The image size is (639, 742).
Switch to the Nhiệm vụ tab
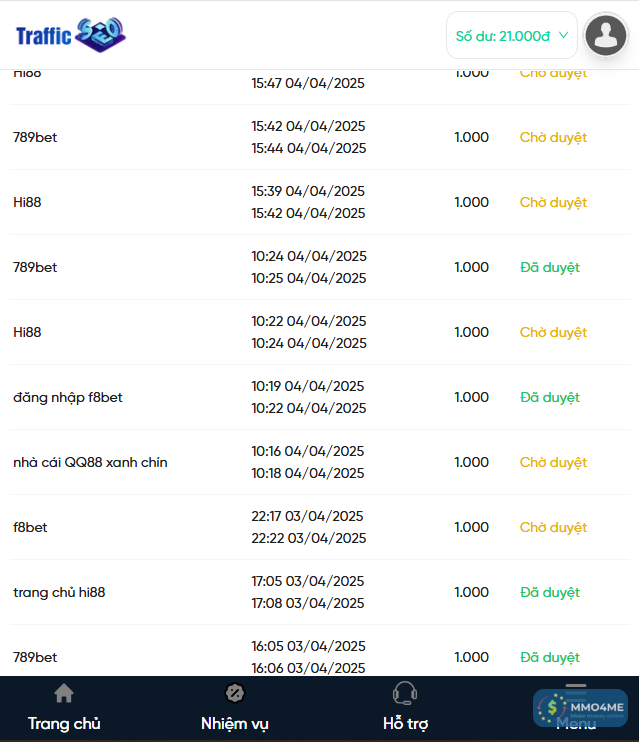tap(235, 723)
